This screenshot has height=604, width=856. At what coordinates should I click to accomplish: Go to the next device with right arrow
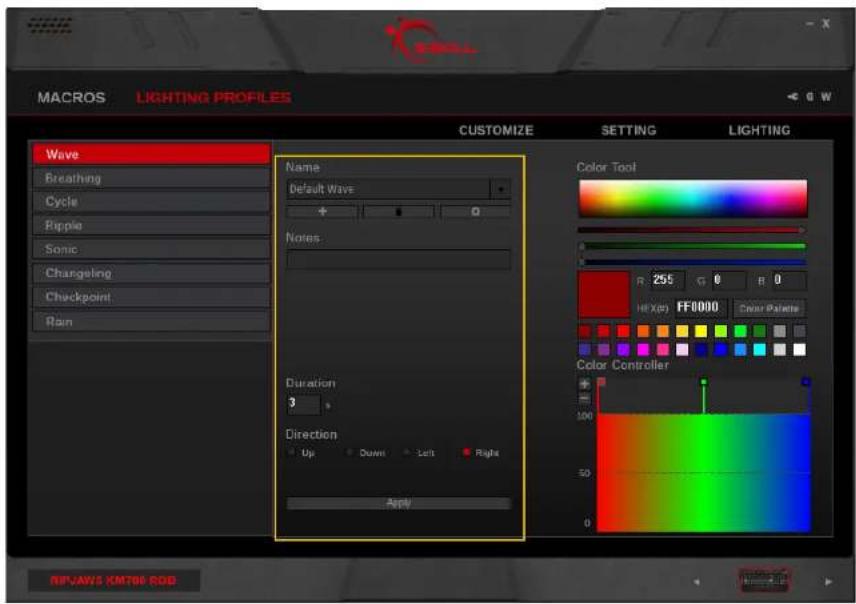click(x=829, y=582)
